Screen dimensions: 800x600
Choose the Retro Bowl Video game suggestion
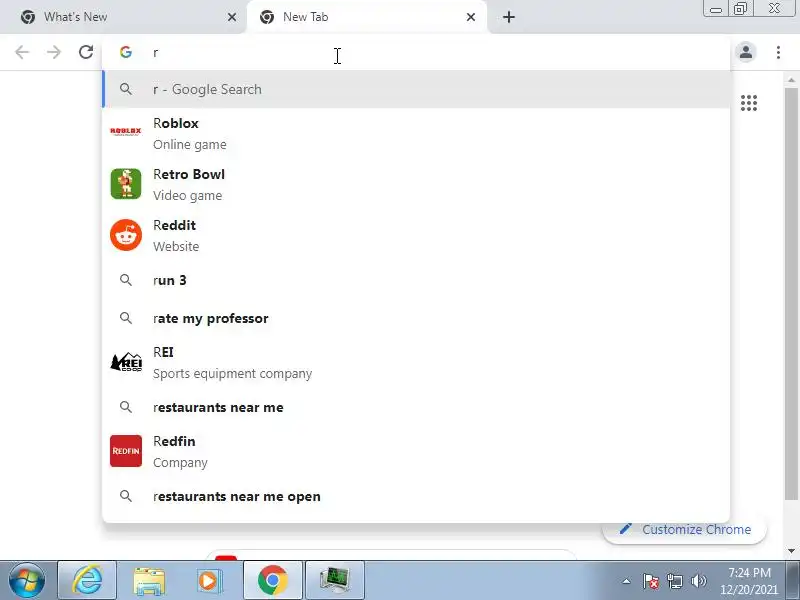point(416,185)
